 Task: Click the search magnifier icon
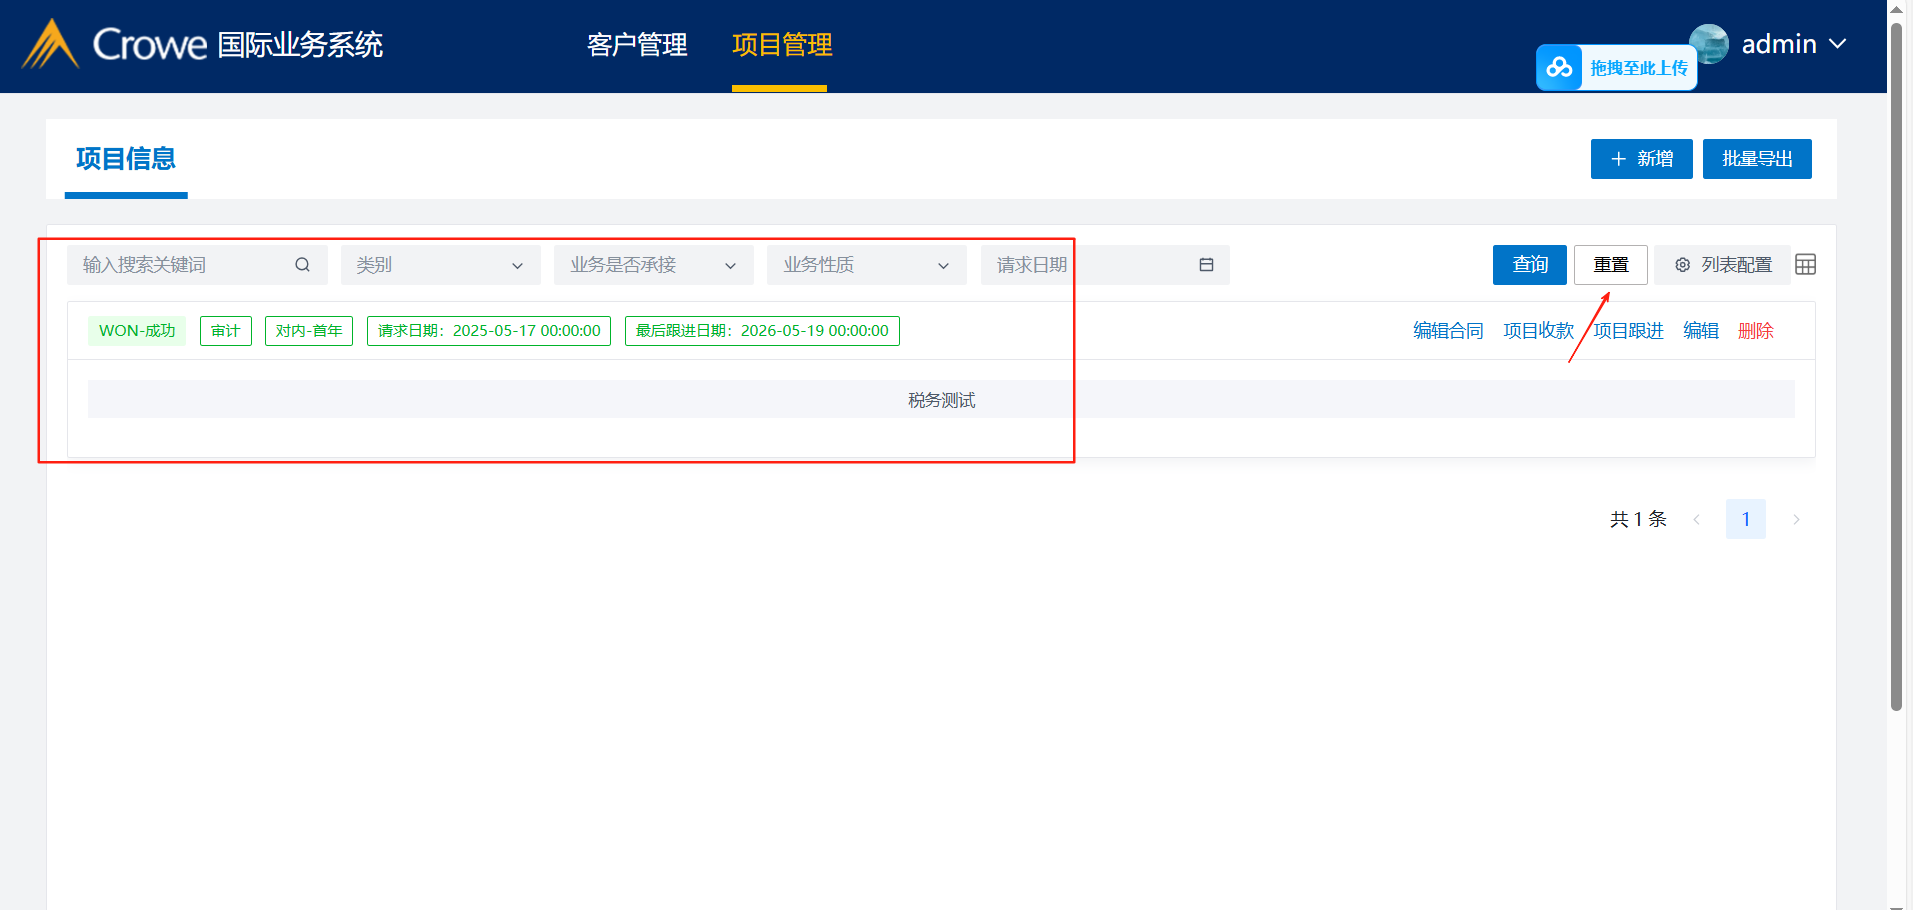302,265
